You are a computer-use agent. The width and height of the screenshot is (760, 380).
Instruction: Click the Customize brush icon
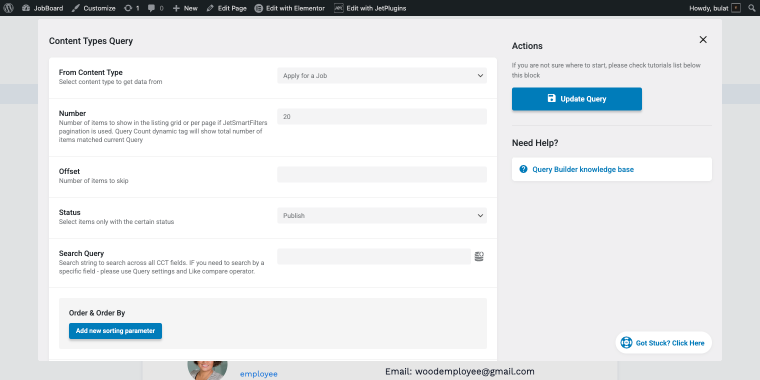76,8
